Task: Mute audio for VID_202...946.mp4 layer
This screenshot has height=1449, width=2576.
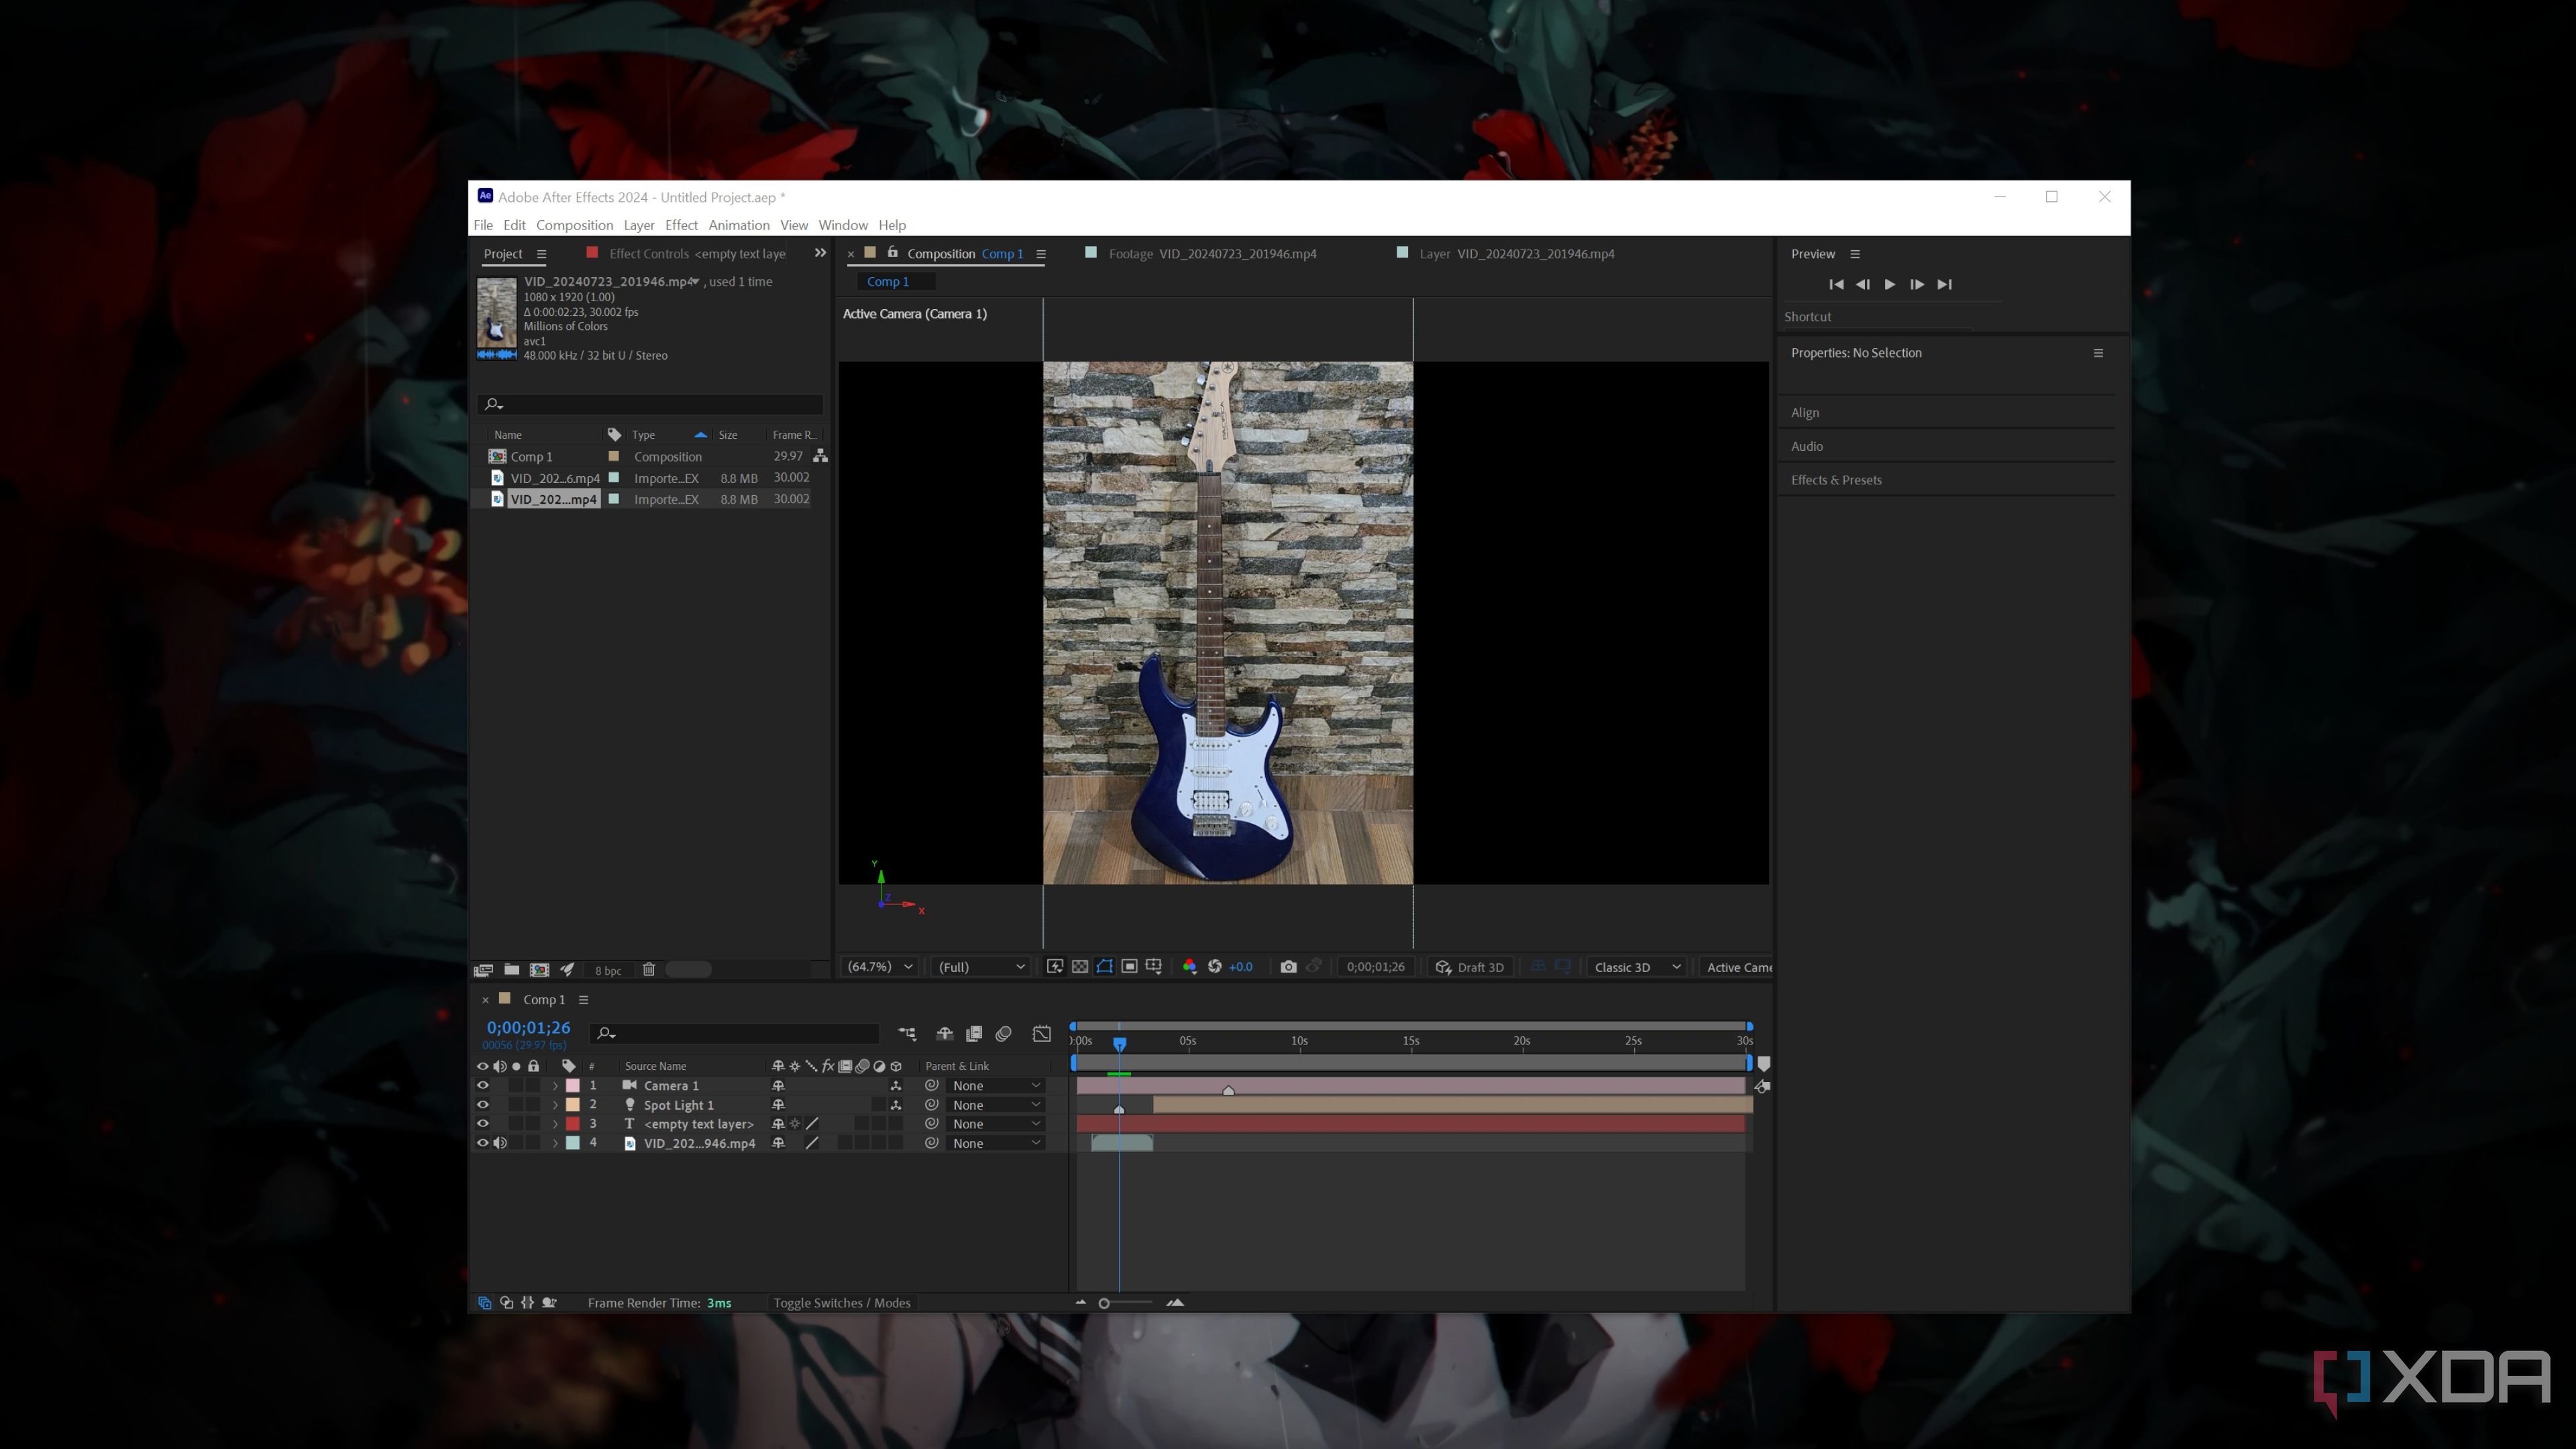Action: click(x=500, y=1143)
